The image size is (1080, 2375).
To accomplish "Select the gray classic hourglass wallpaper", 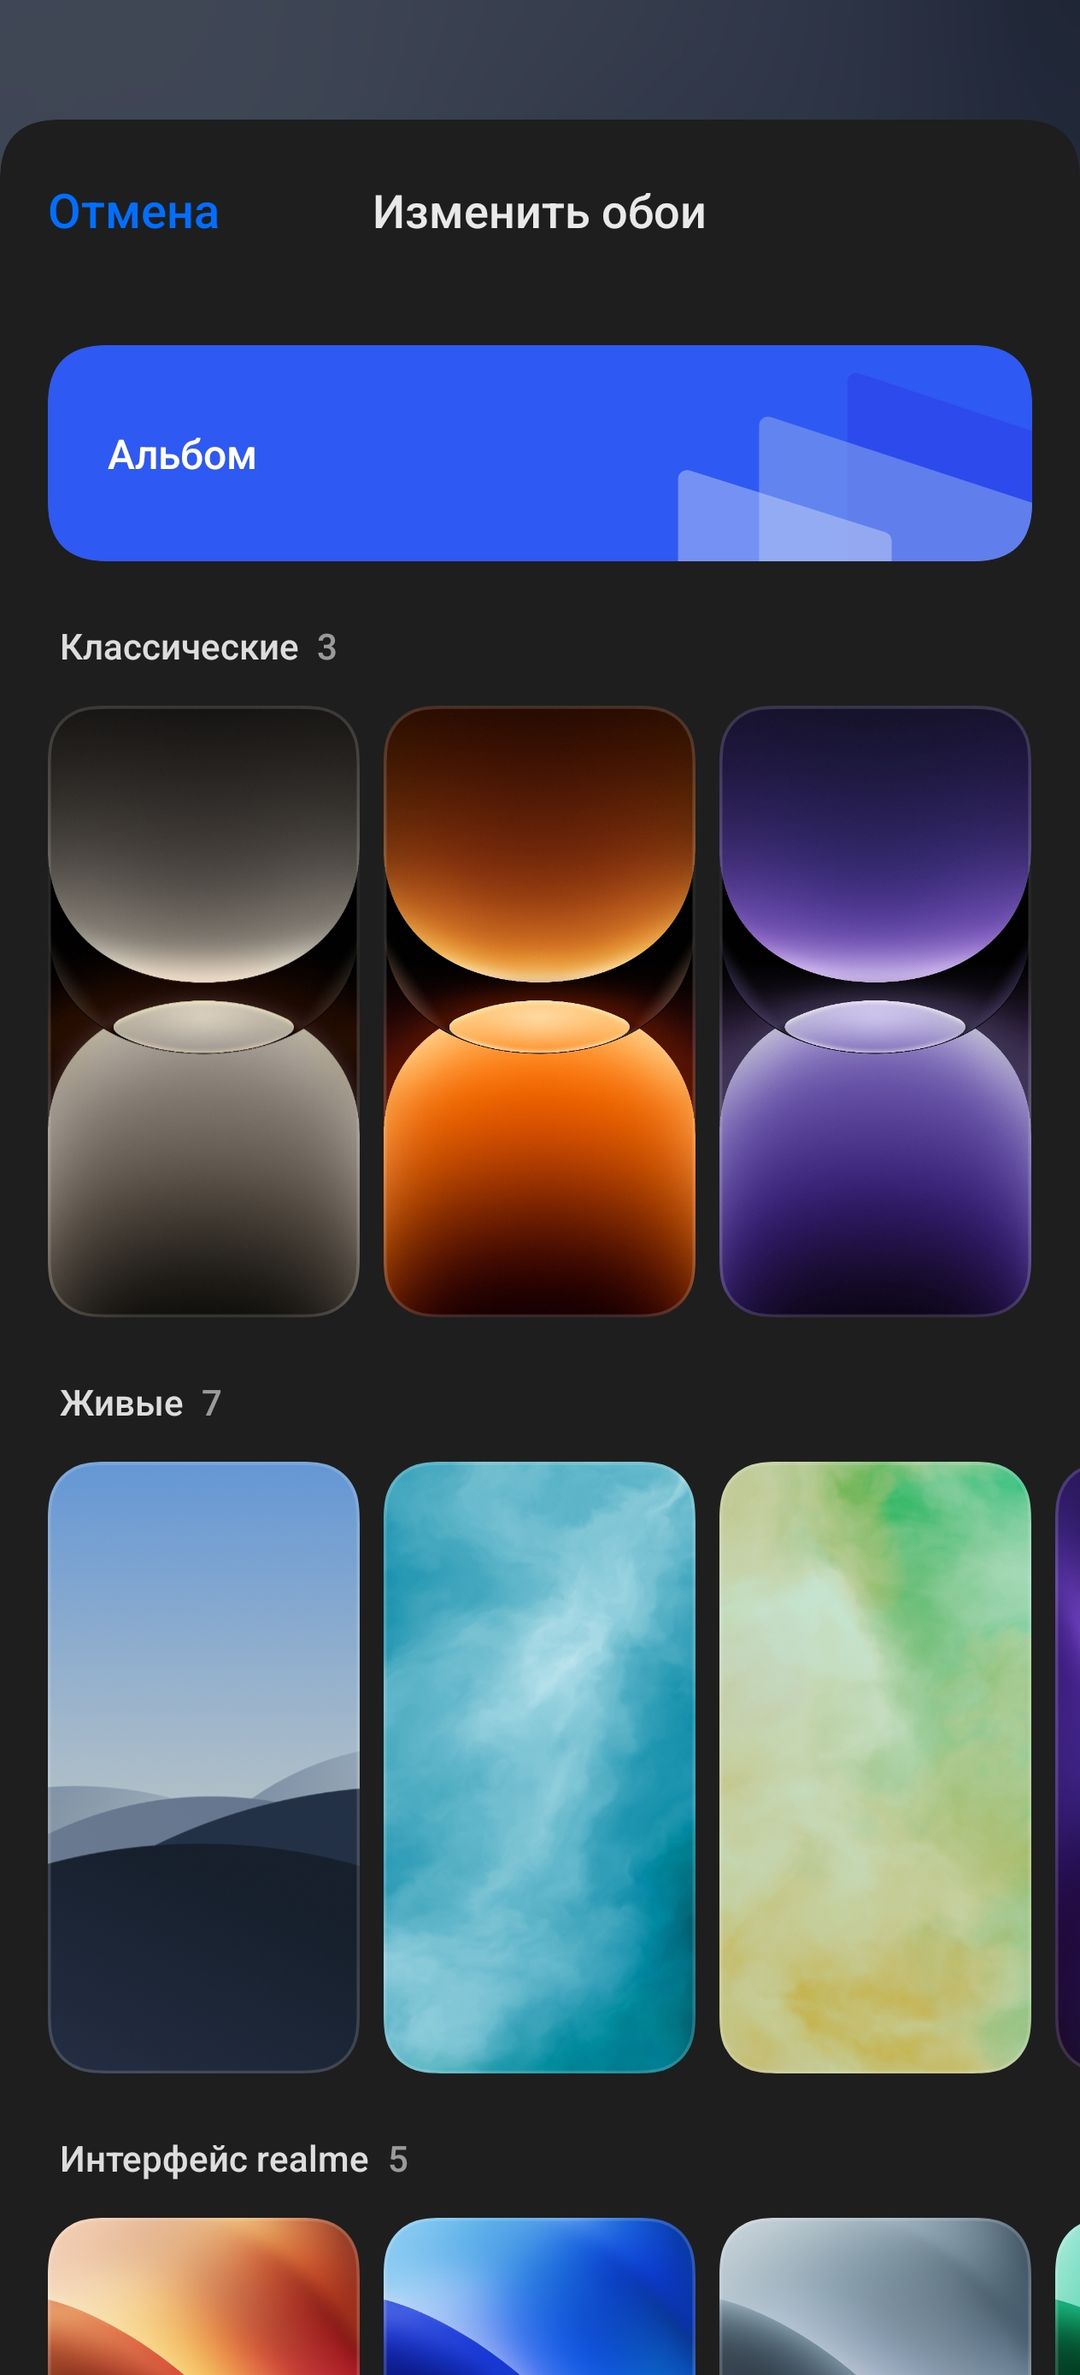I will point(204,1011).
